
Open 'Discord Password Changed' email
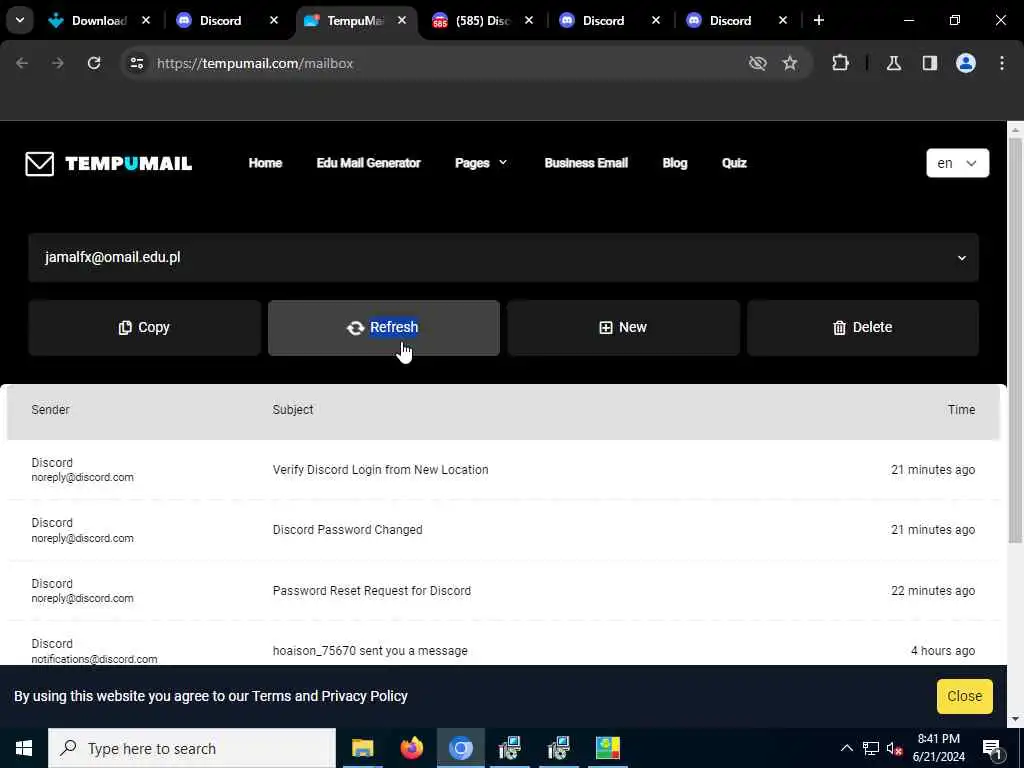503,530
